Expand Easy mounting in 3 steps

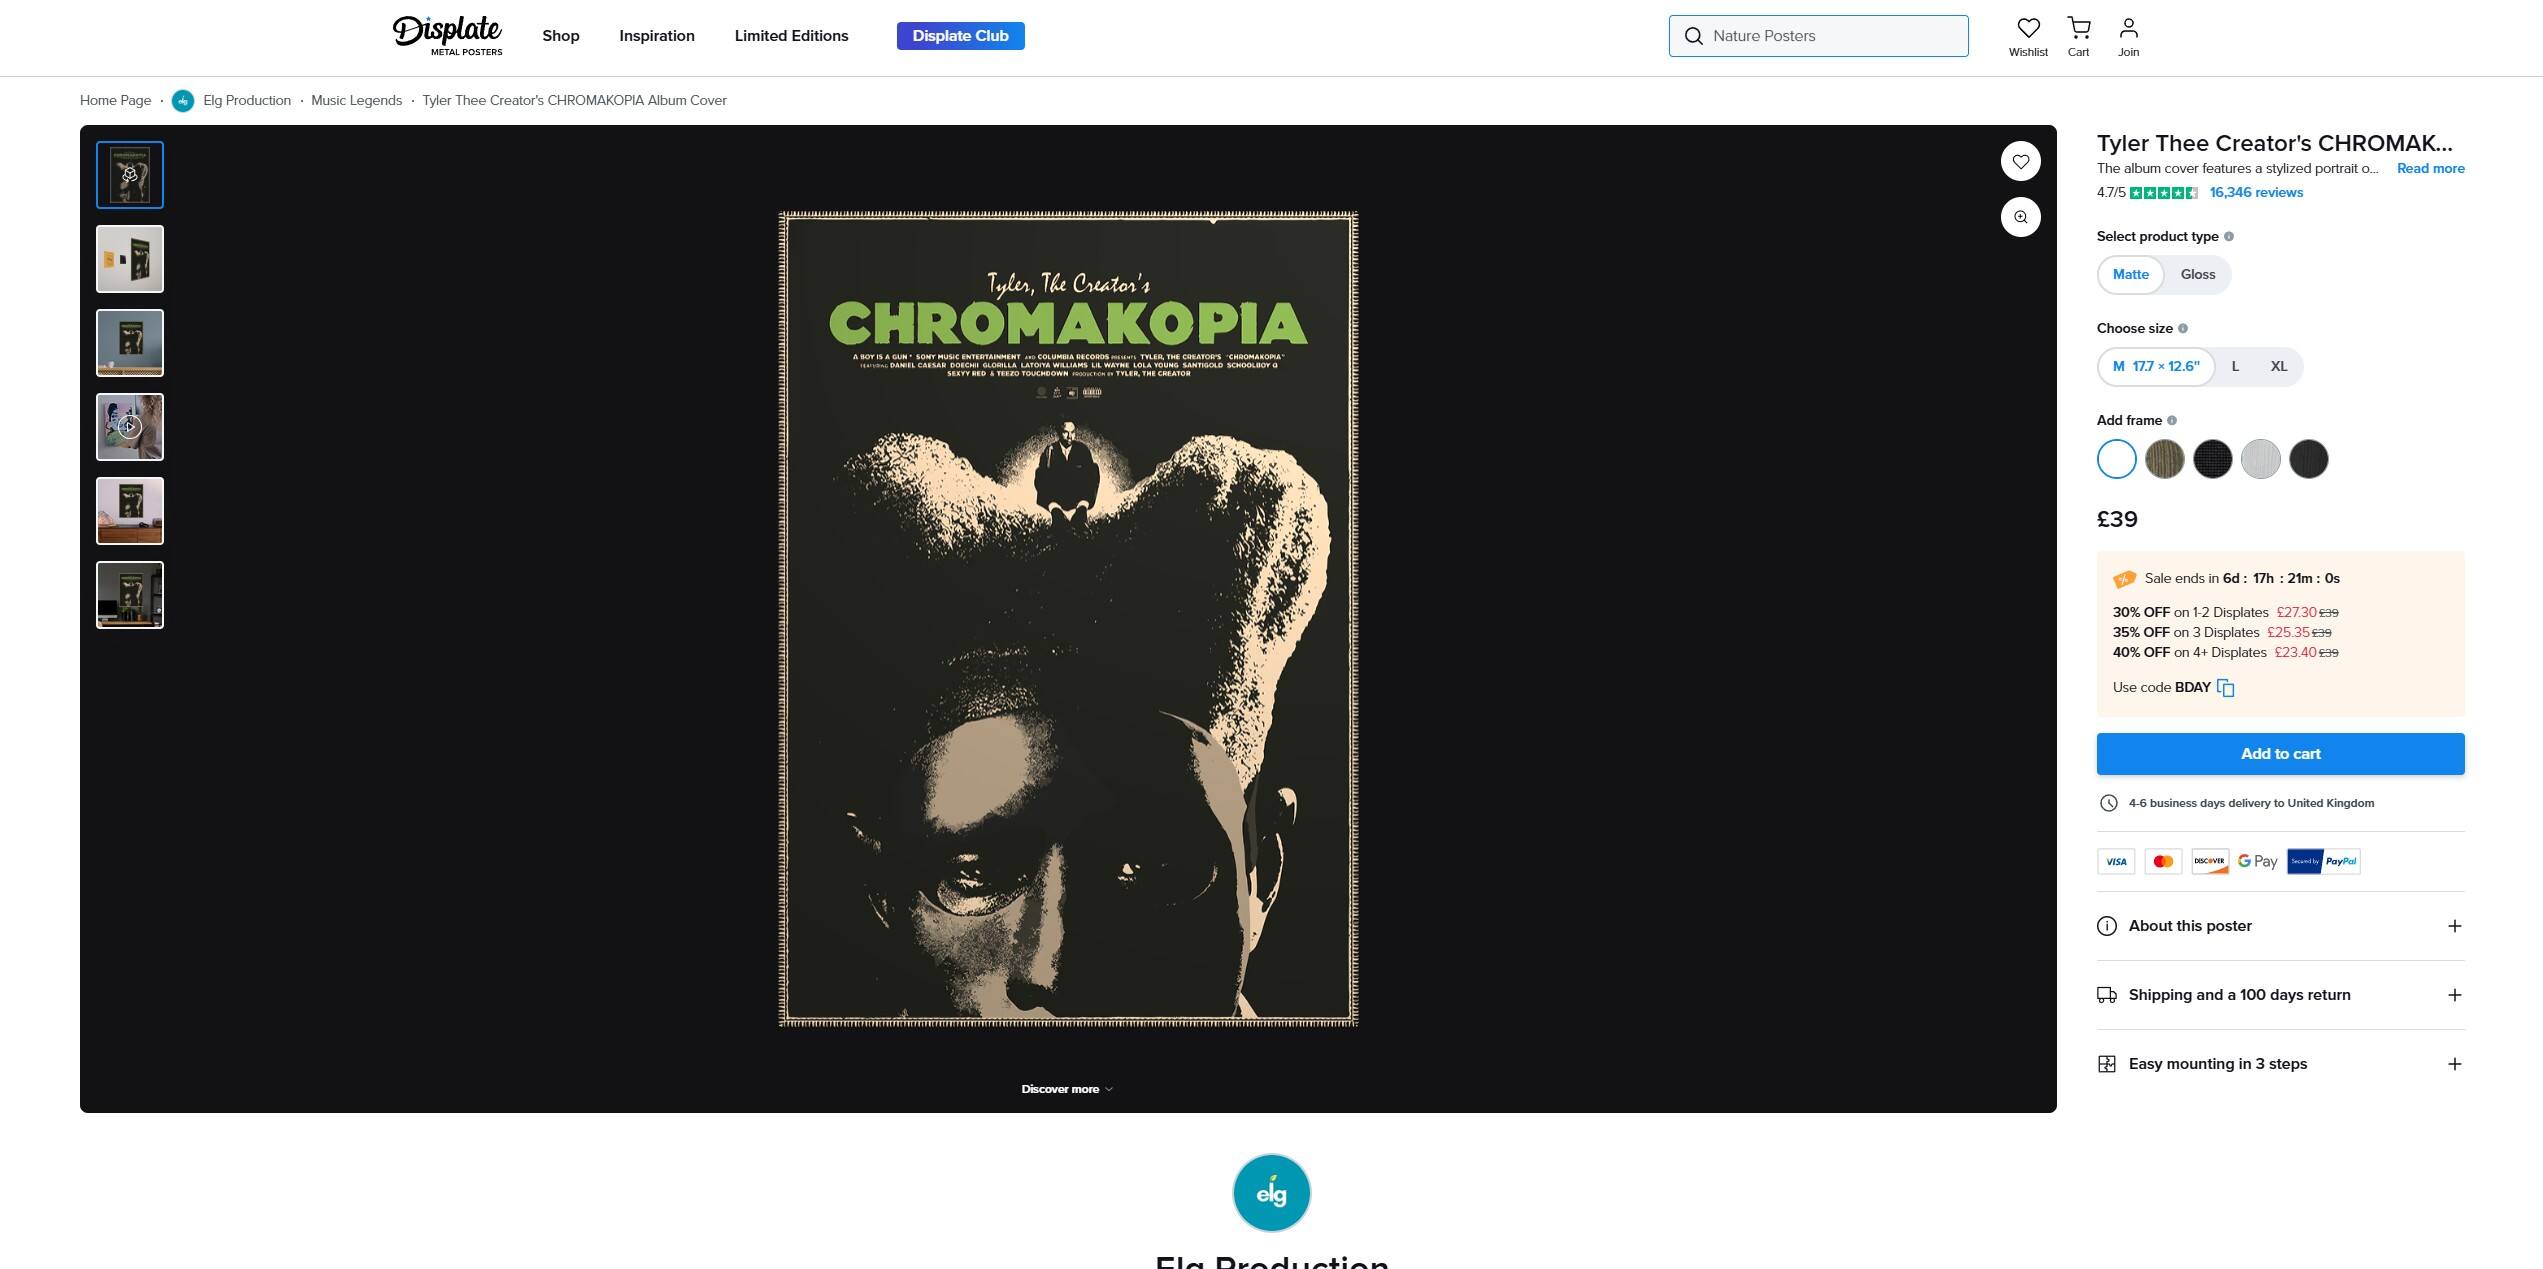(2280, 1064)
